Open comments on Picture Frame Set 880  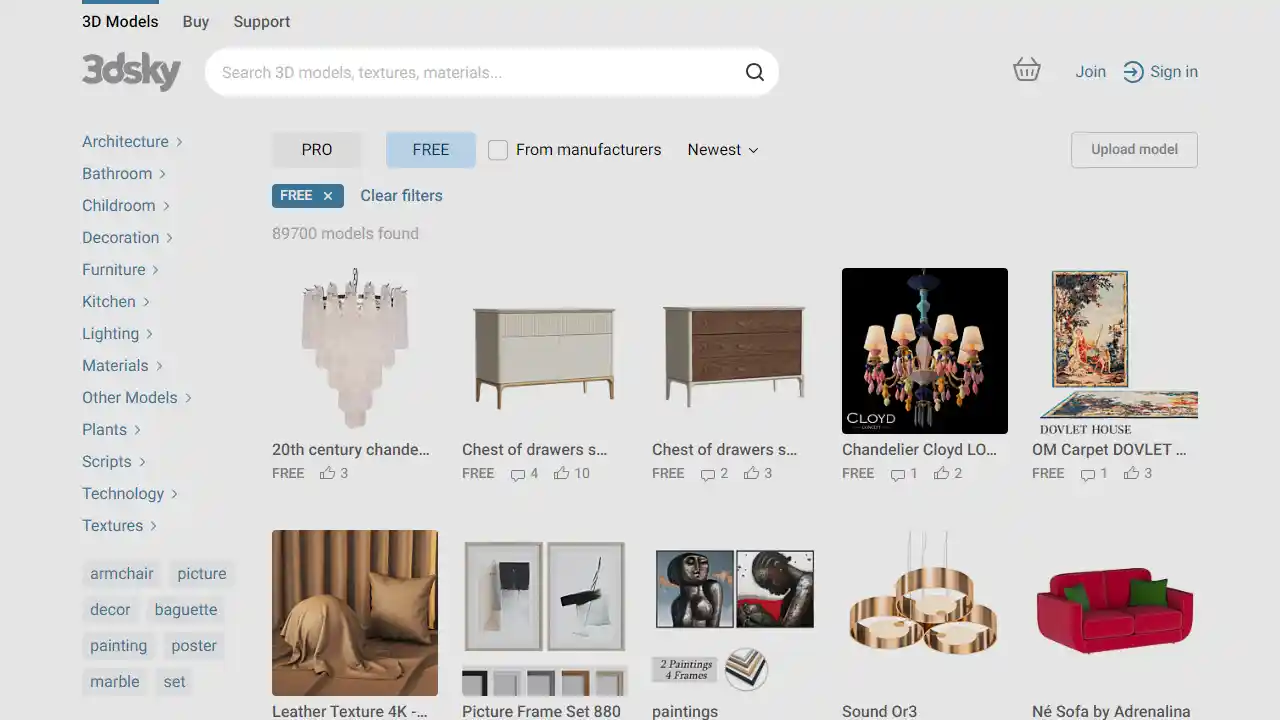tap(515, 718)
